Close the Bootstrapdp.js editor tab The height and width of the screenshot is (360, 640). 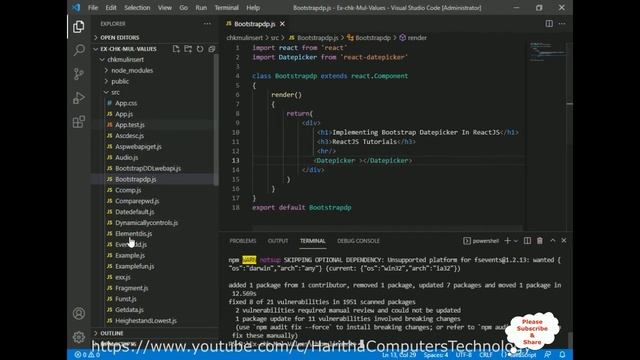pos(282,24)
